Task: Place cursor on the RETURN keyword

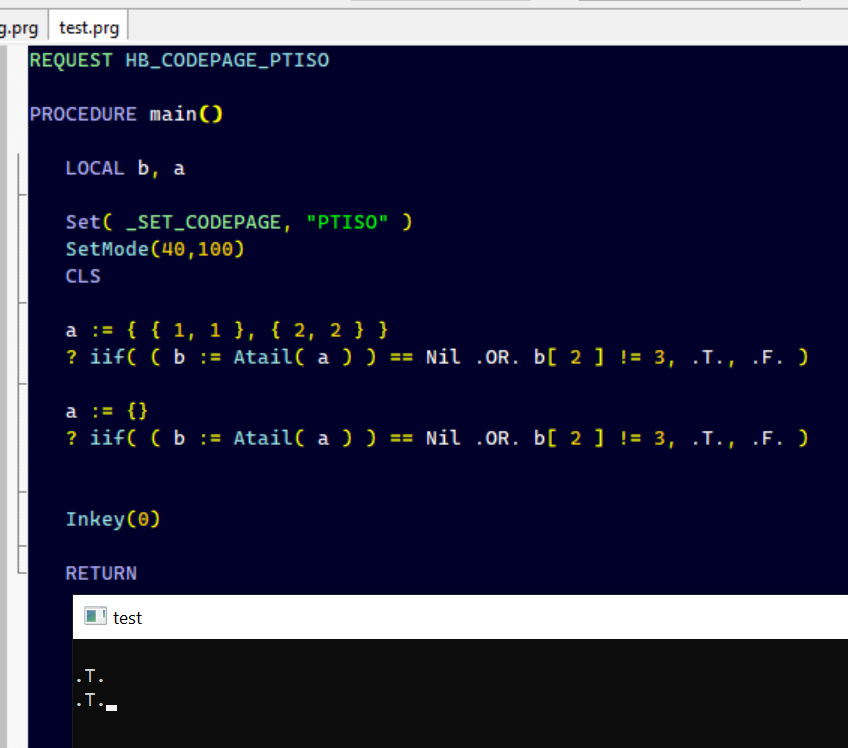Action: tap(101, 573)
